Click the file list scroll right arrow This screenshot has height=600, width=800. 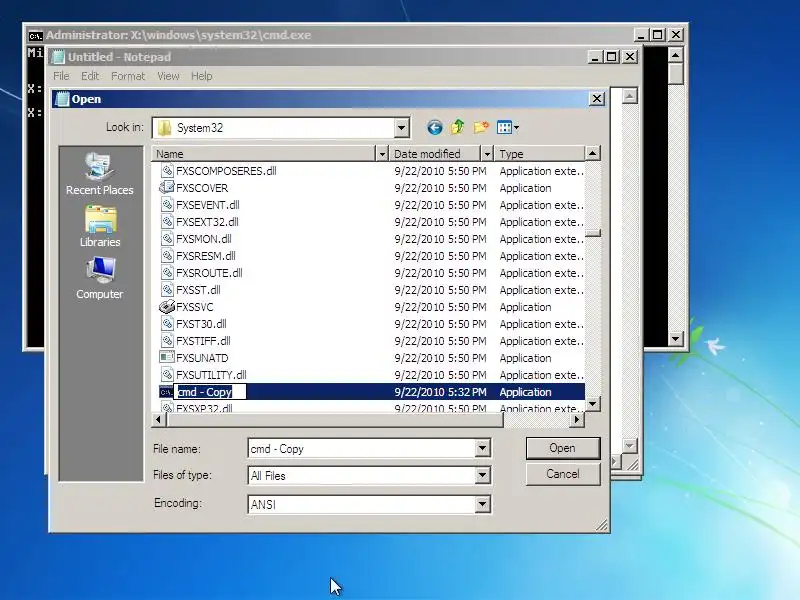577,419
